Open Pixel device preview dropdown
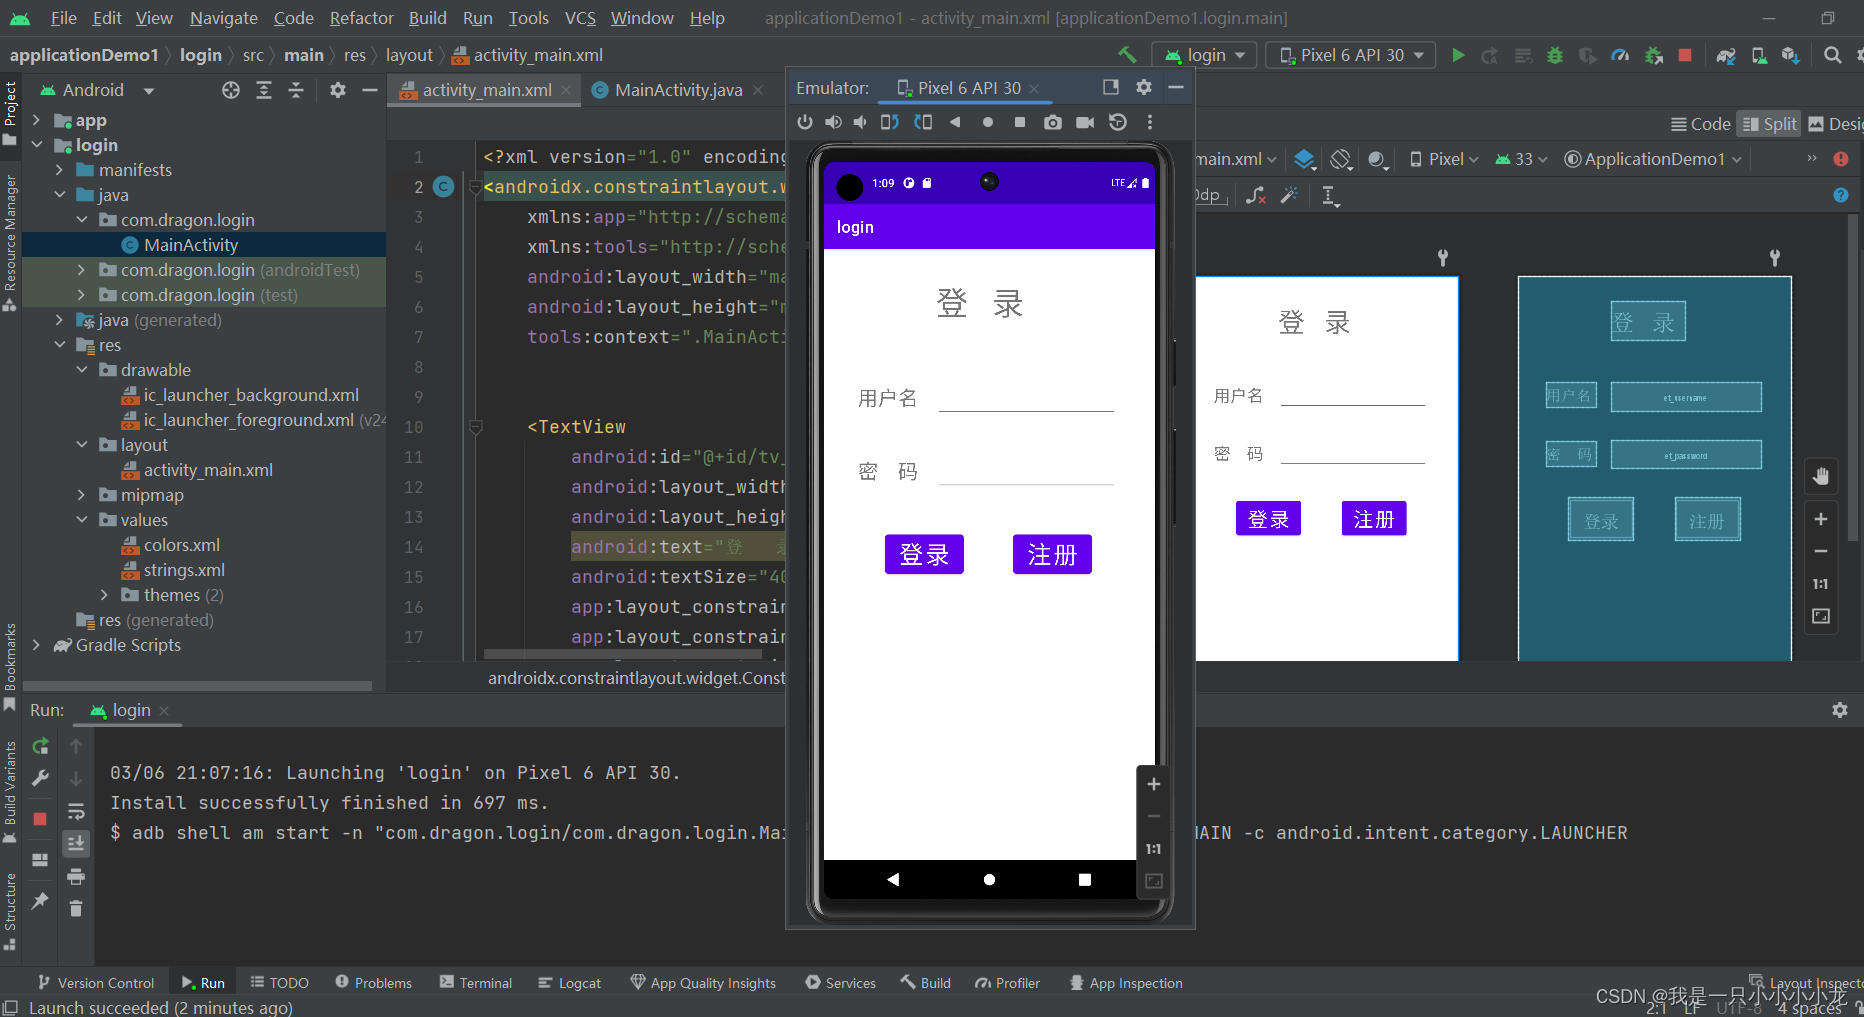1864x1017 pixels. (x=1444, y=159)
